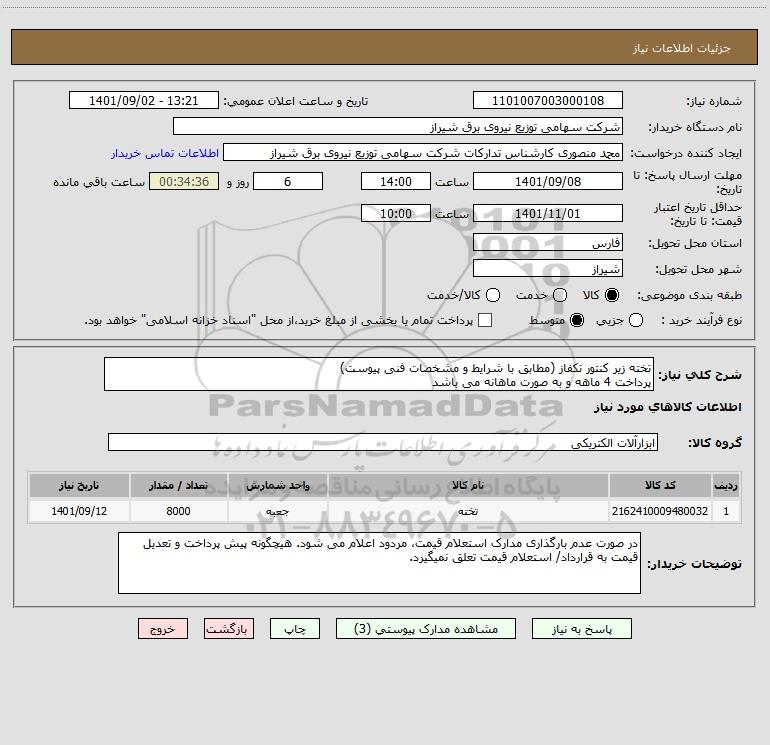
Task: Click the تعداد / مقدار column header
Action: point(178,485)
